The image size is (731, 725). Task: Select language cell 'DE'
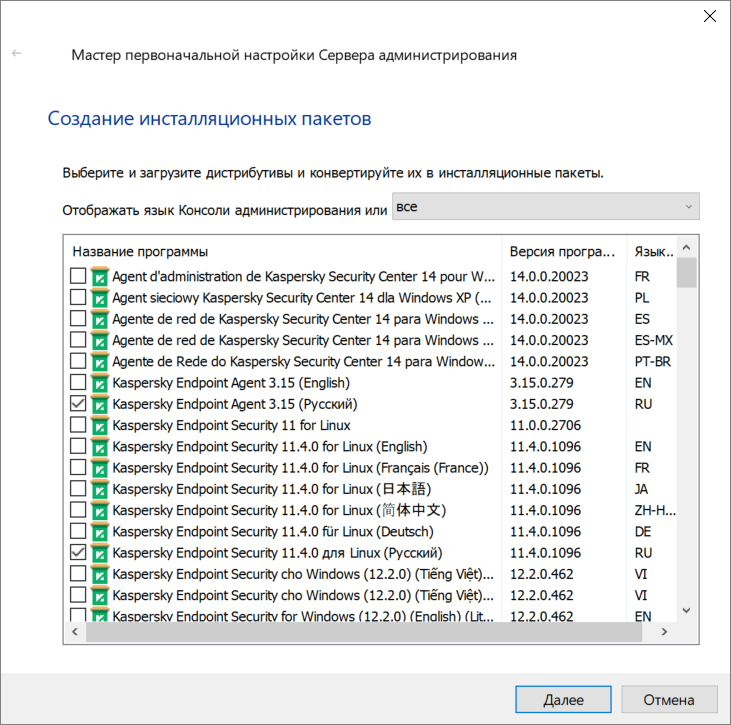643,532
